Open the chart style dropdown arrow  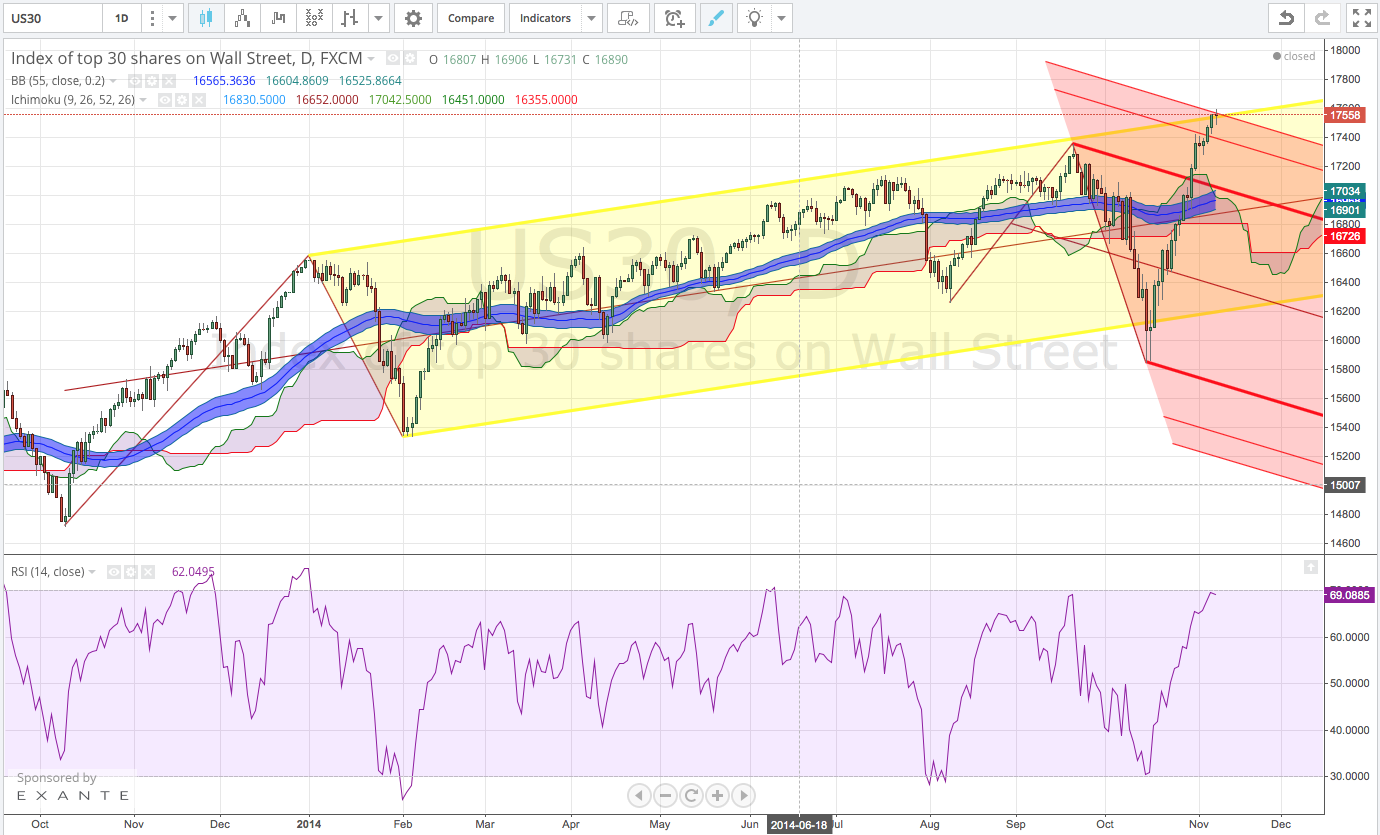[x=377, y=18]
